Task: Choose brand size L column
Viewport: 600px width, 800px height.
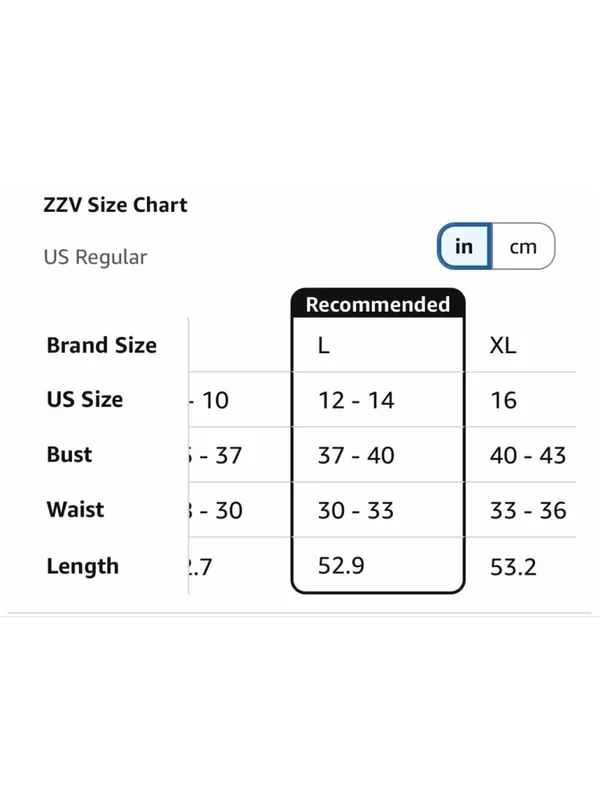Action: point(324,346)
